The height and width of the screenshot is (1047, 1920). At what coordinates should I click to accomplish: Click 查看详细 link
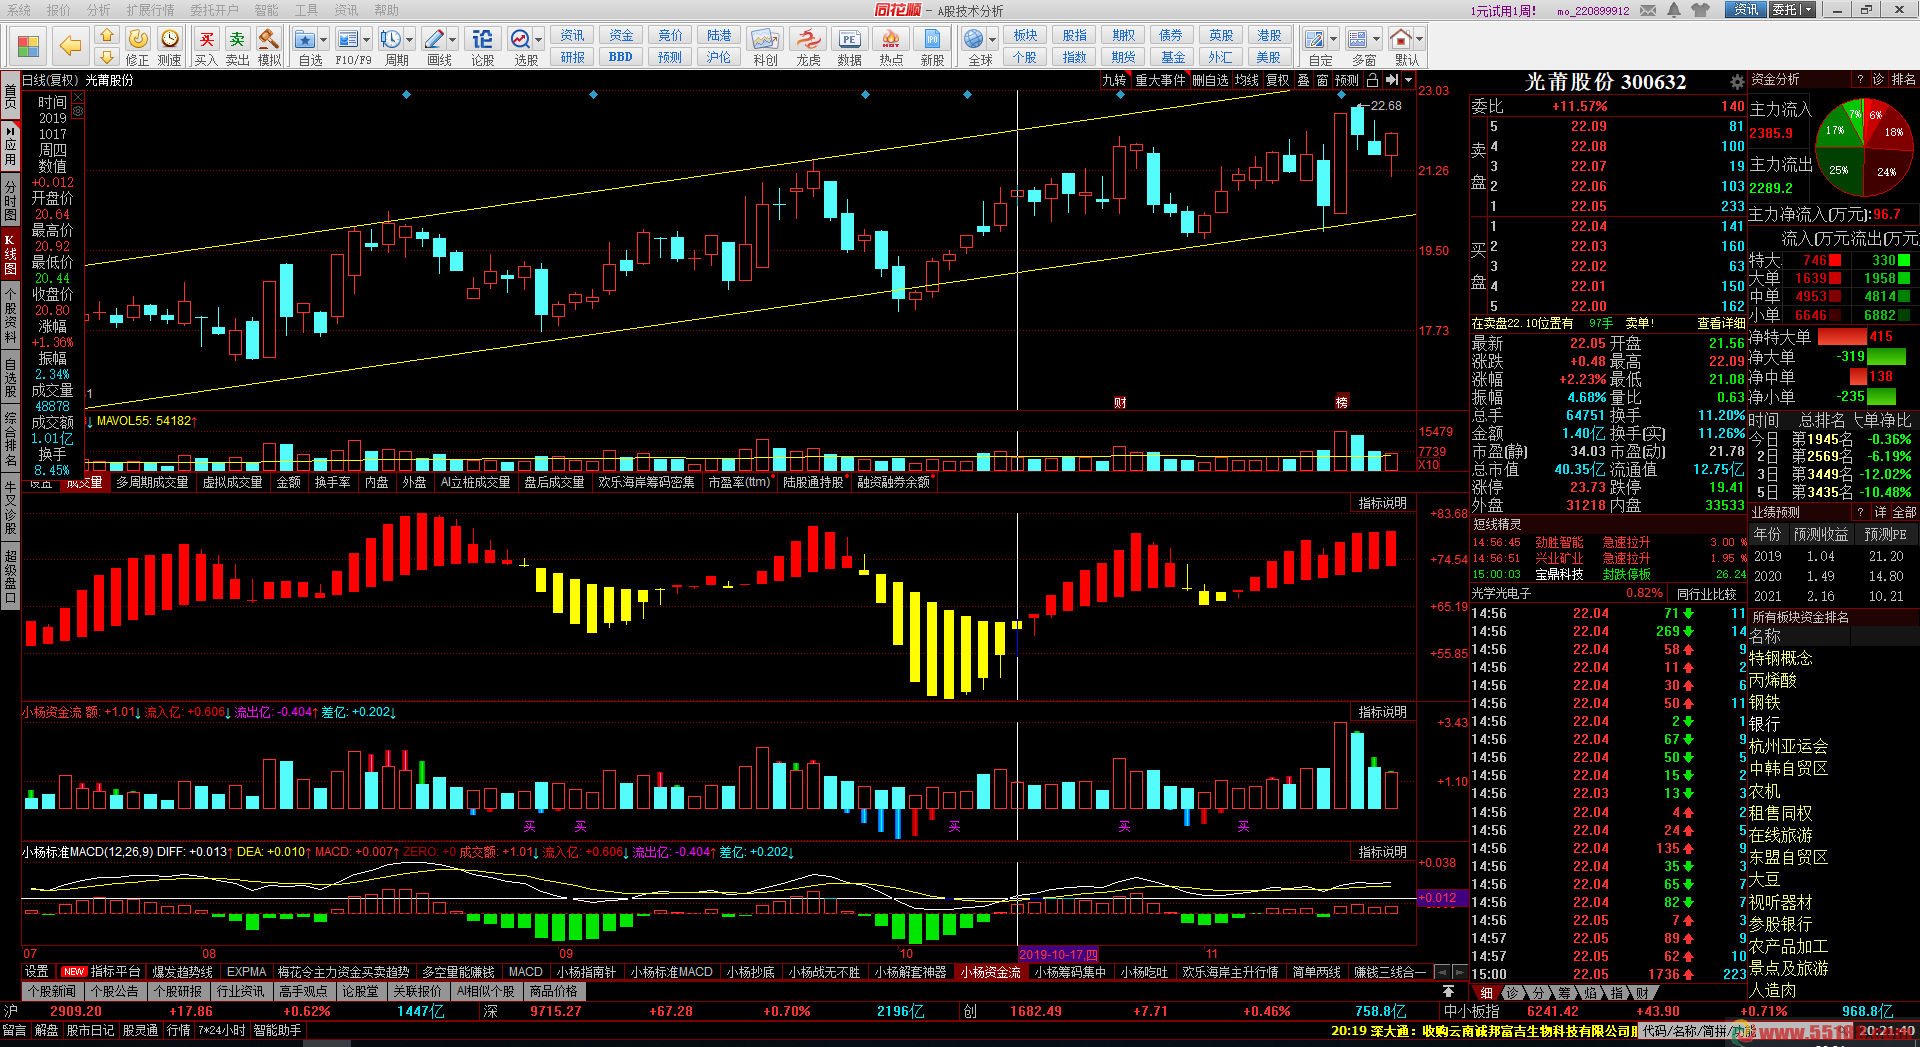(x=1720, y=323)
